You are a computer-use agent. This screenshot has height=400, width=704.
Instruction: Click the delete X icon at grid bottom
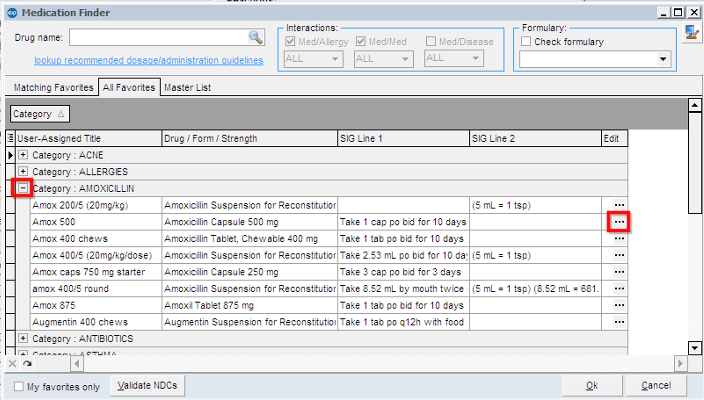click(13, 364)
